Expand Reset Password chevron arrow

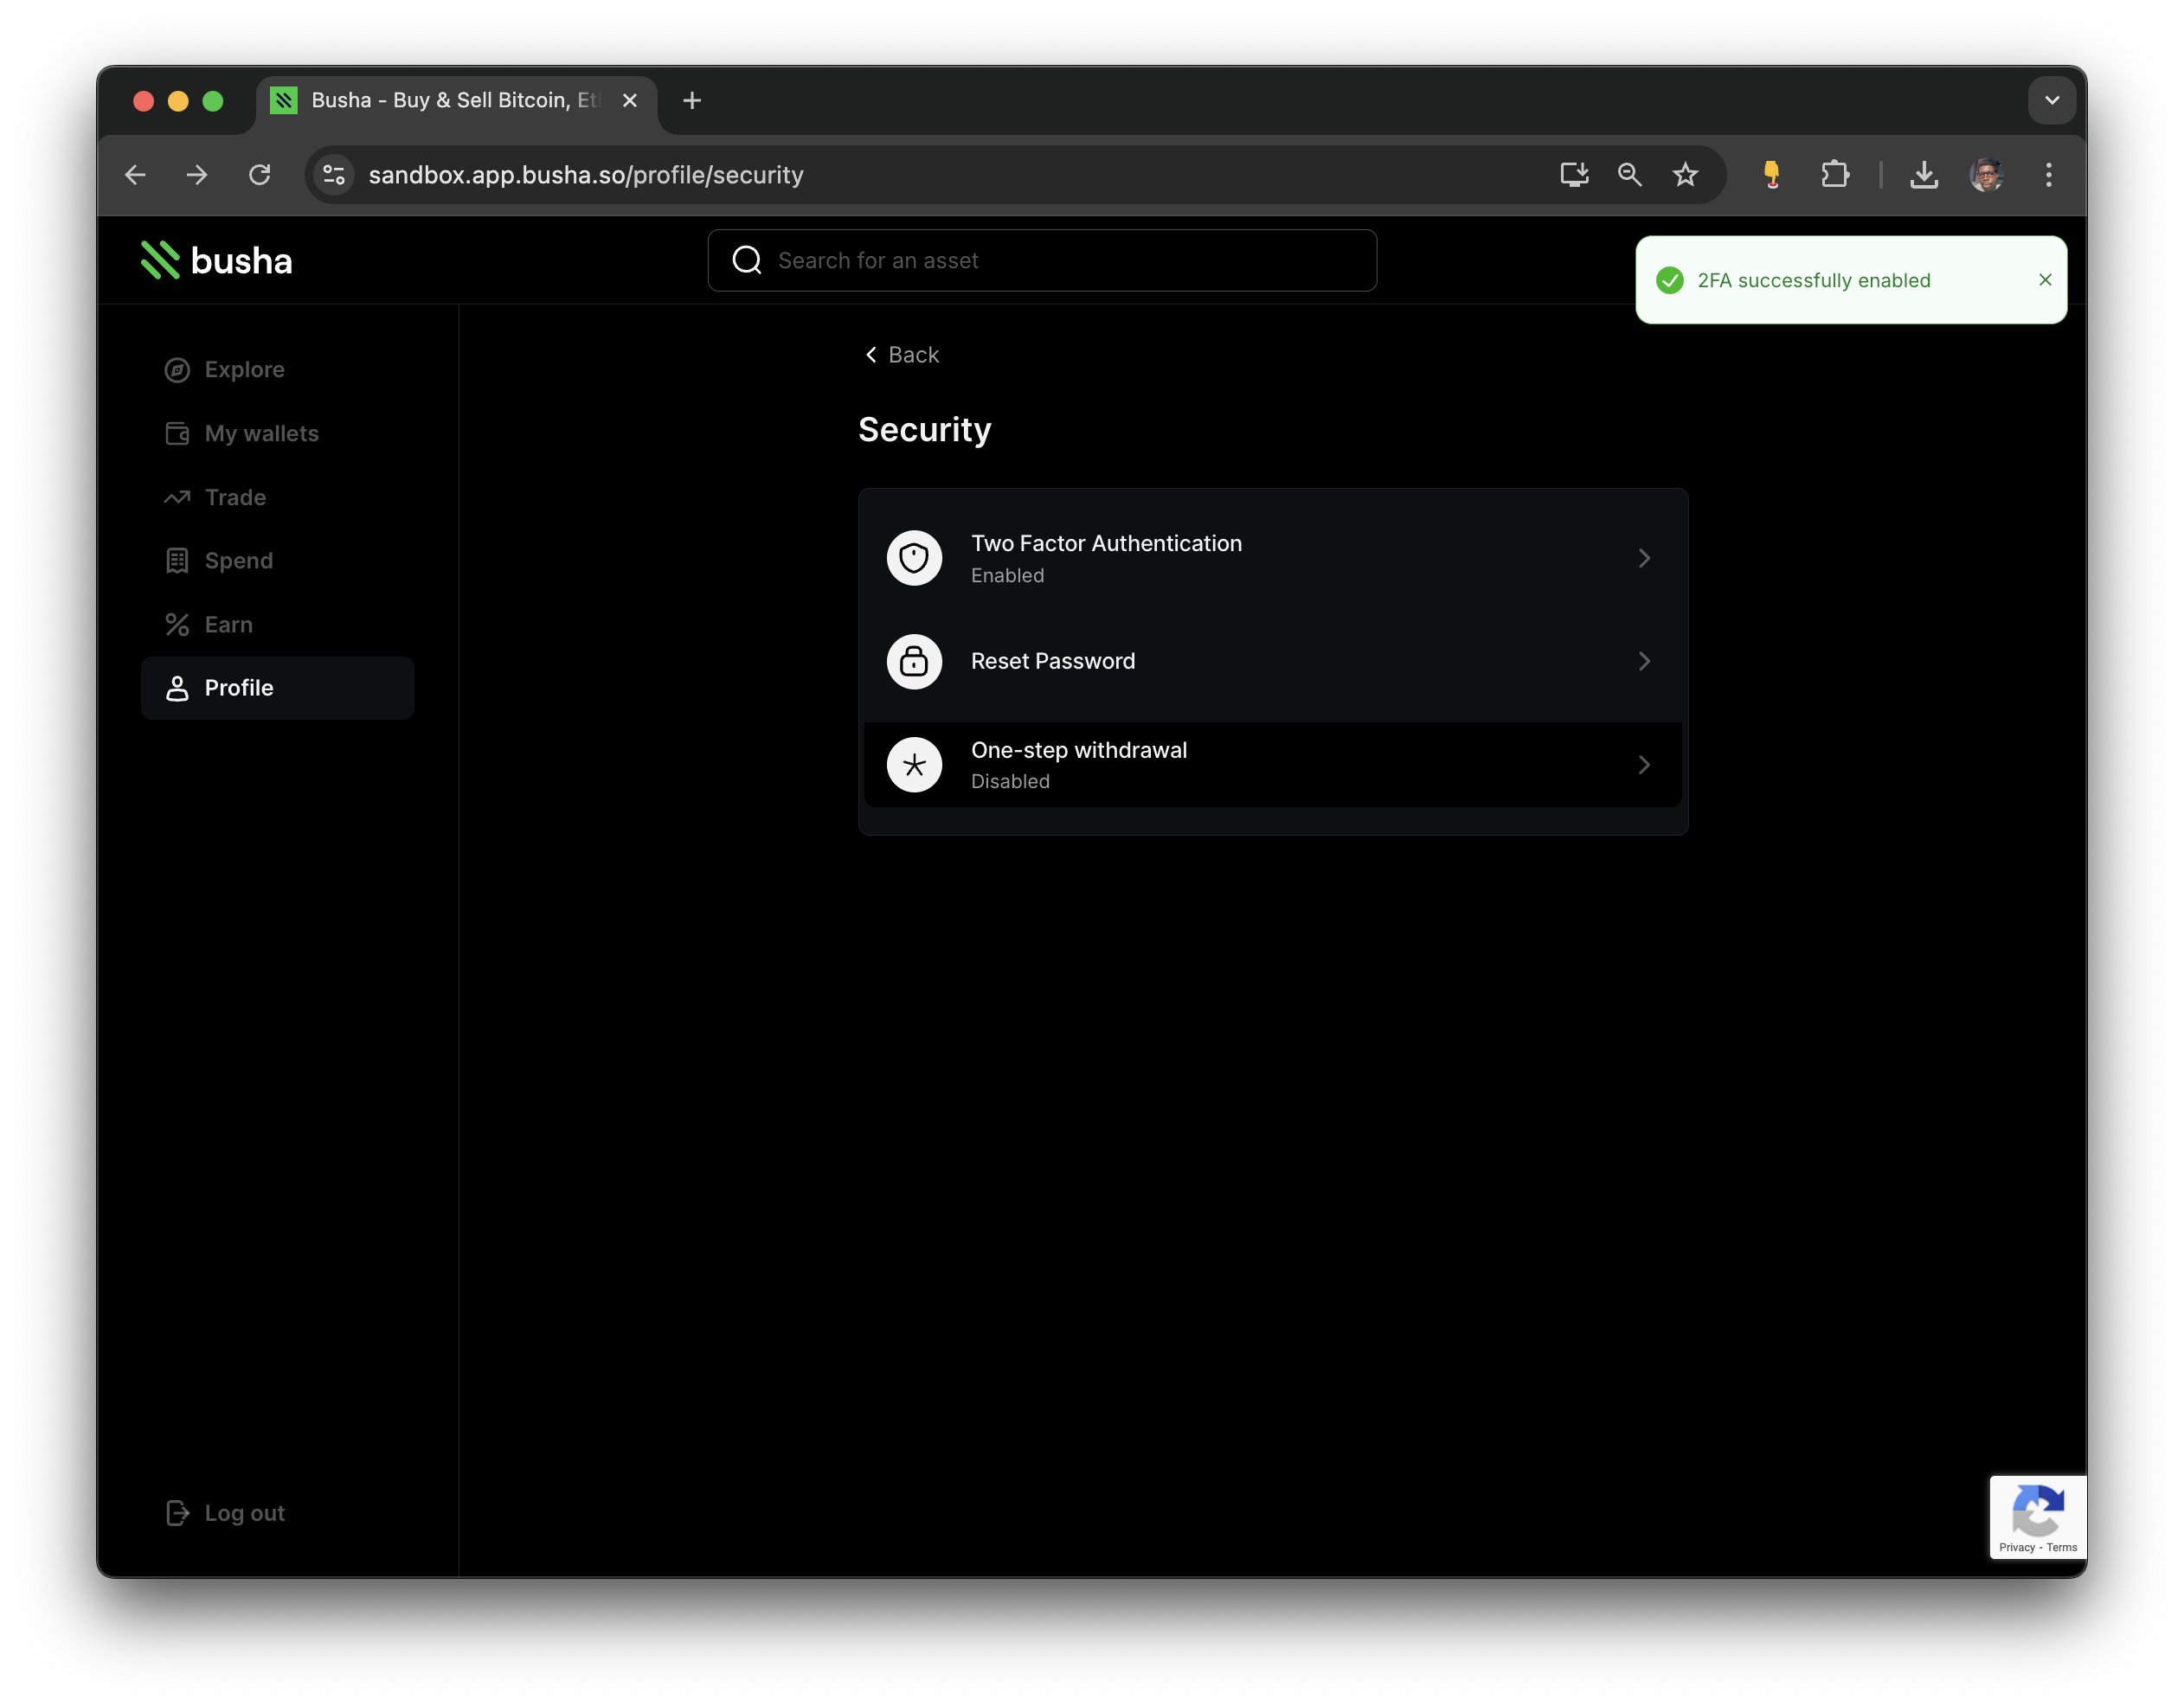tap(1644, 661)
